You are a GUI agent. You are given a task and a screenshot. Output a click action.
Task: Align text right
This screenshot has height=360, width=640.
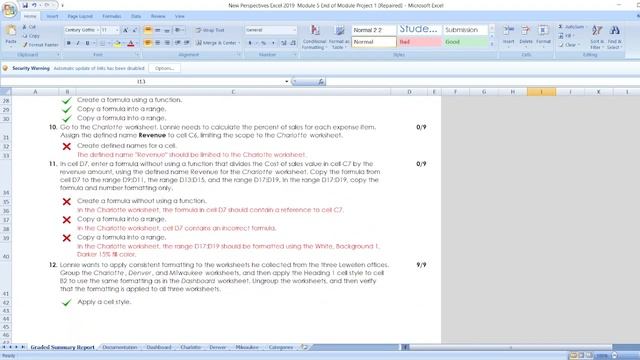click(167, 43)
